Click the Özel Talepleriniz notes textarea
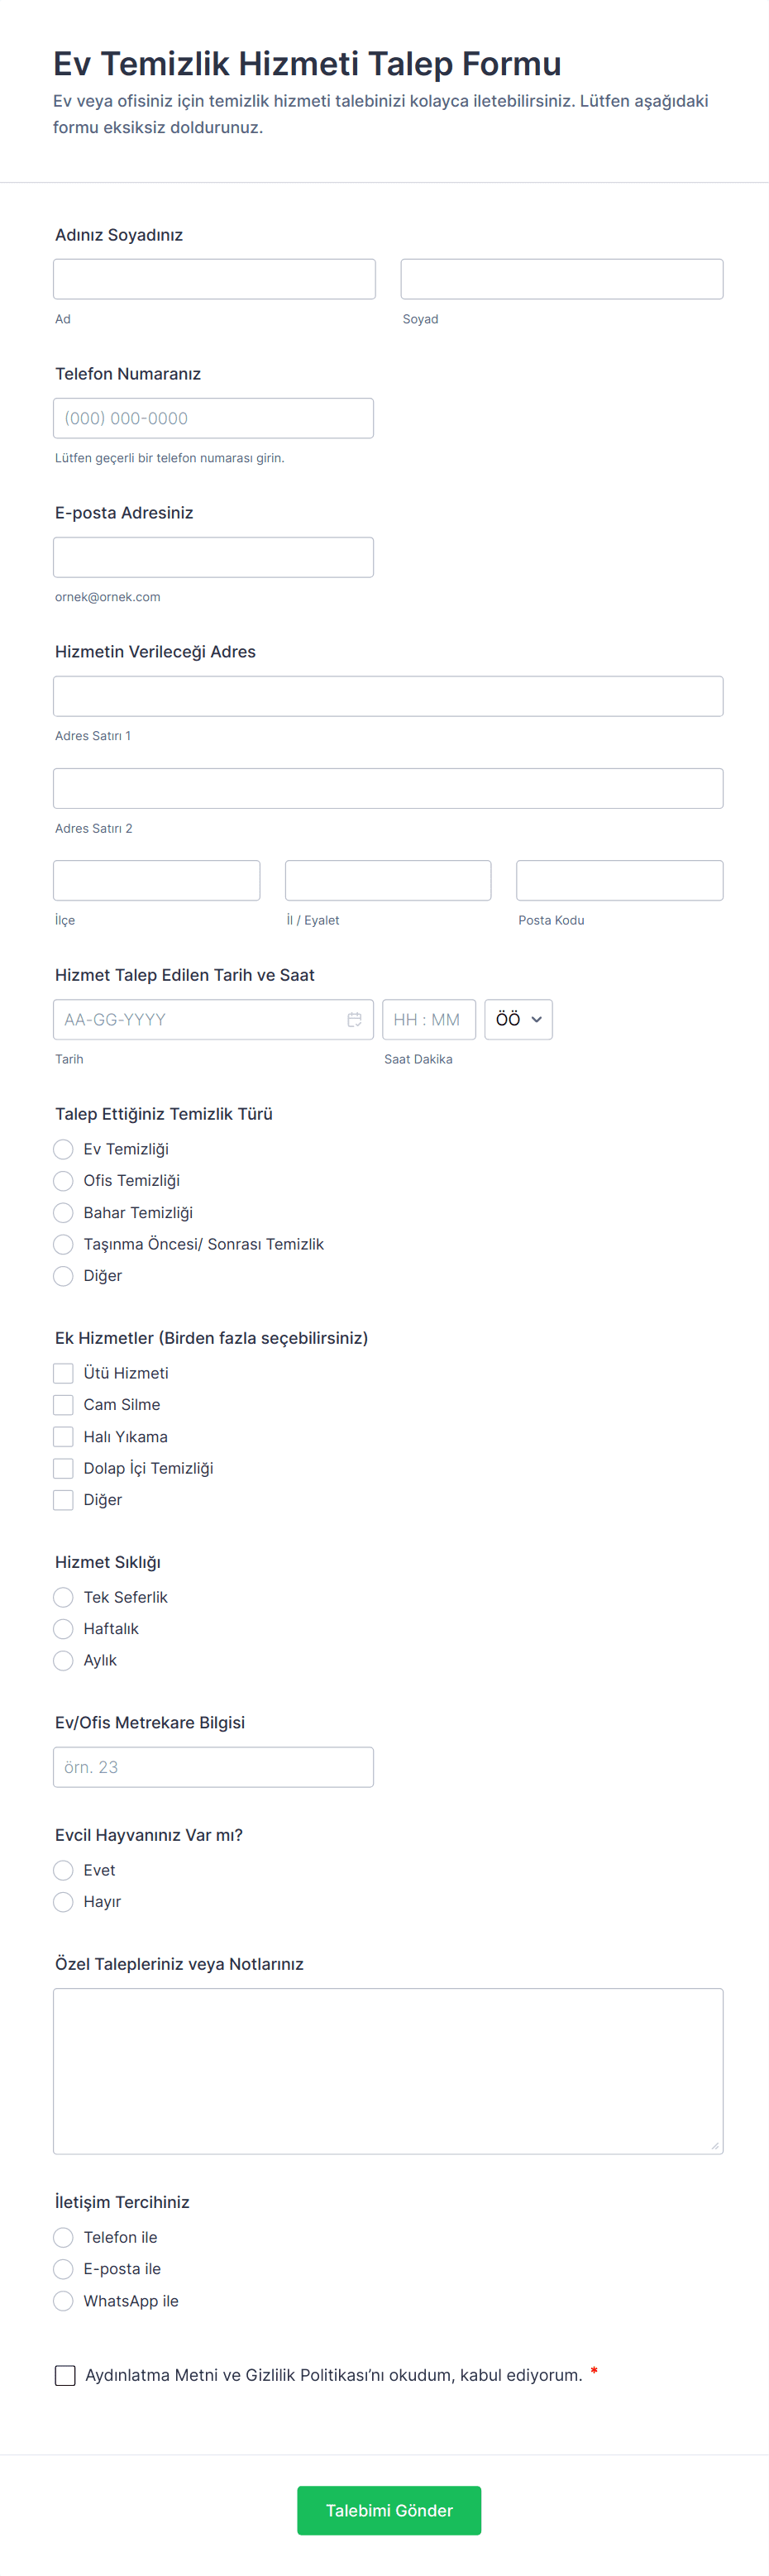Screen dimensions: 769x2576 pyautogui.click(x=388, y=2070)
